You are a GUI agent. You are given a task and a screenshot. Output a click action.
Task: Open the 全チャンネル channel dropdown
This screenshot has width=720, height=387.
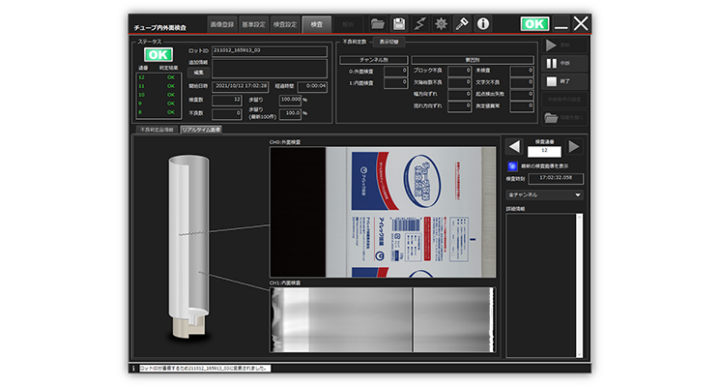click(x=545, y=195)
